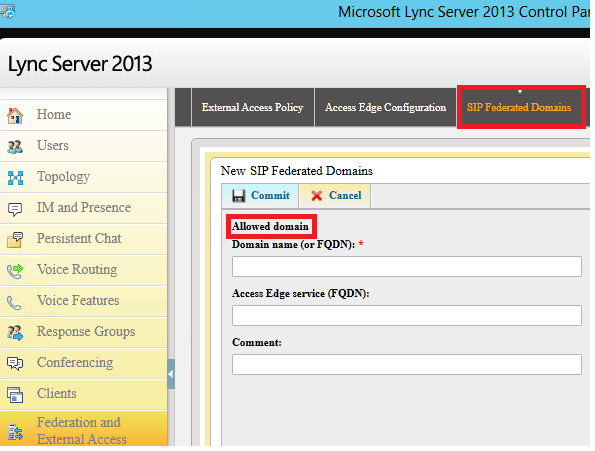Image resolution: width=595 pixels, height=451 pixels.
Task: Click the red X Cancel icon
Action: [316, 196]
